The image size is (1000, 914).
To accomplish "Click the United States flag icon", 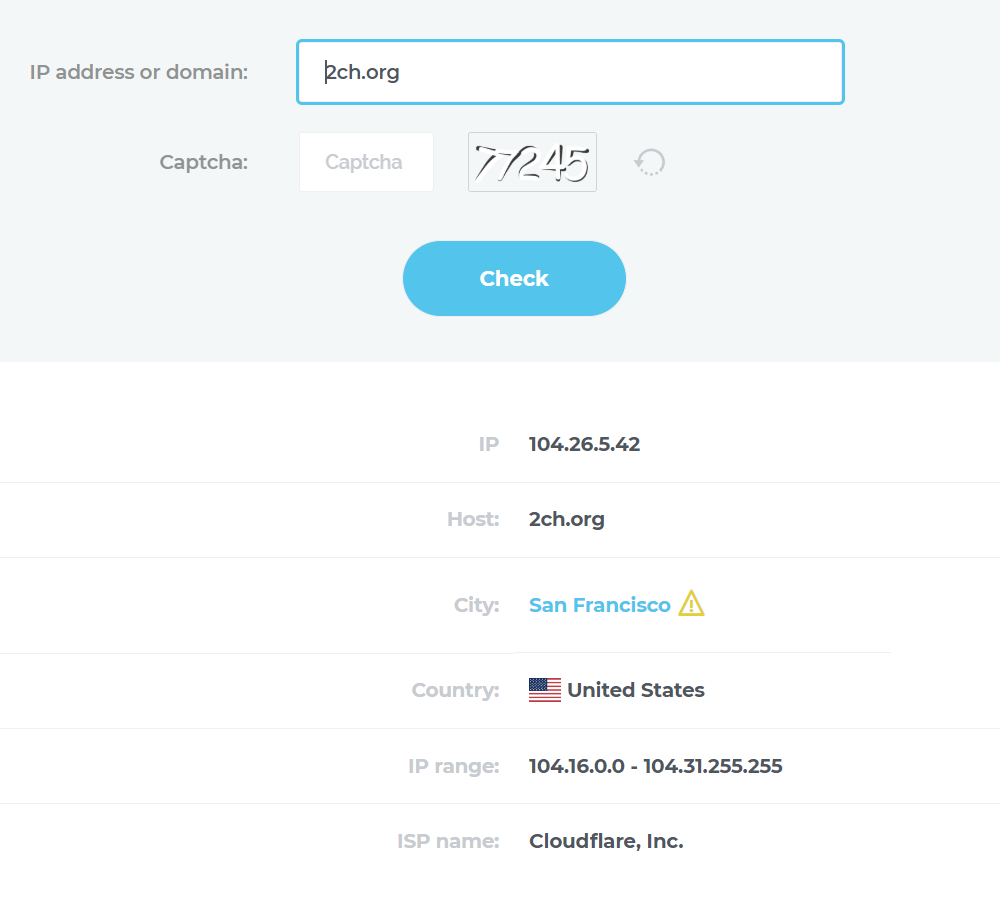I will (544, 690).
